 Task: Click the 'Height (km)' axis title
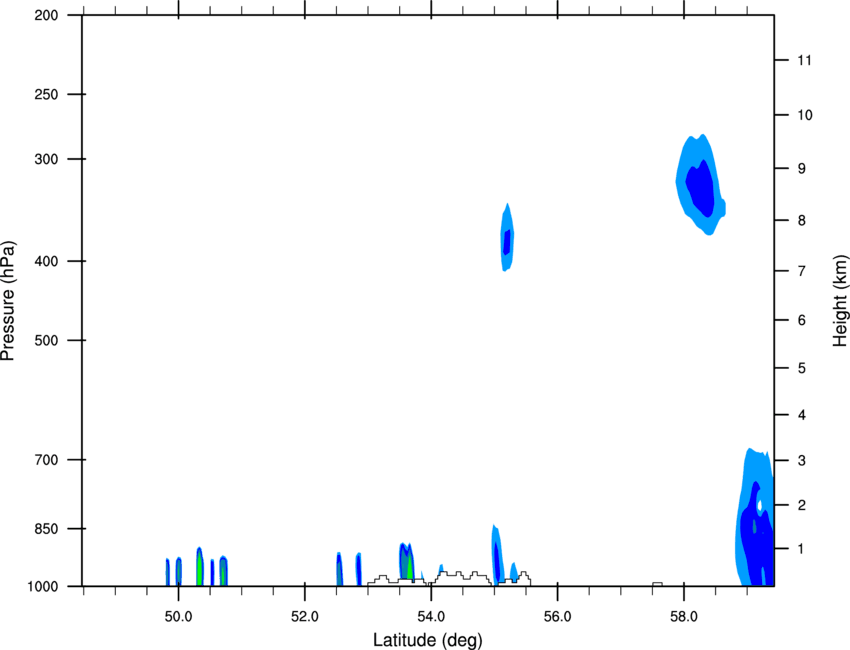click(x=840, y=301)
